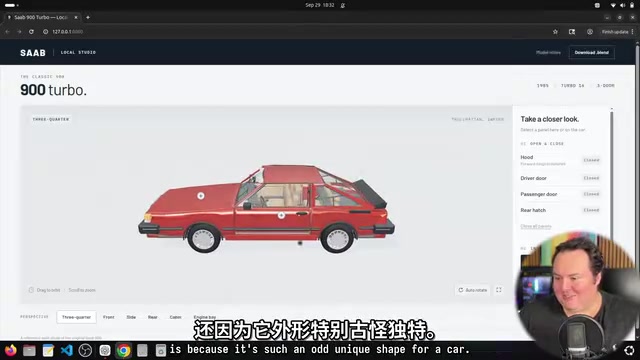Click the red Saab 900 car model
Viewport: 640px width, 360px height.
click(266, 208)
